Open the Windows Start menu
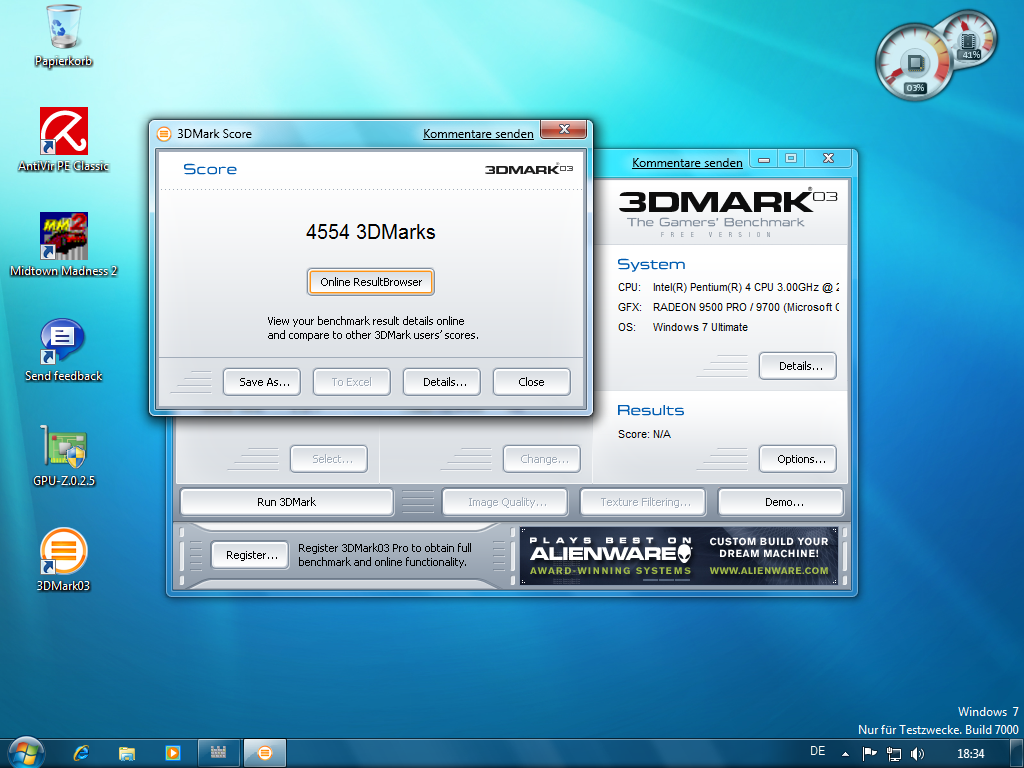This screenshot has height=768, width=1024. pyautogui.click(x=25, y=751)
